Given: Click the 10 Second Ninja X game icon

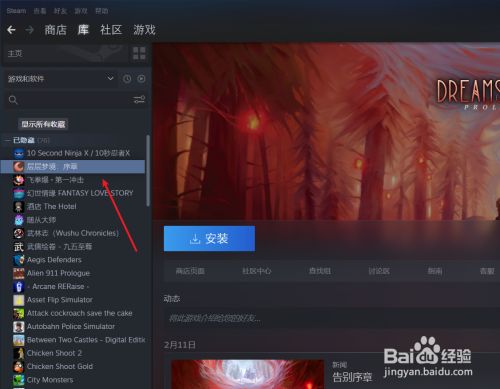Looking at the screenshot, I should point(19,153).
